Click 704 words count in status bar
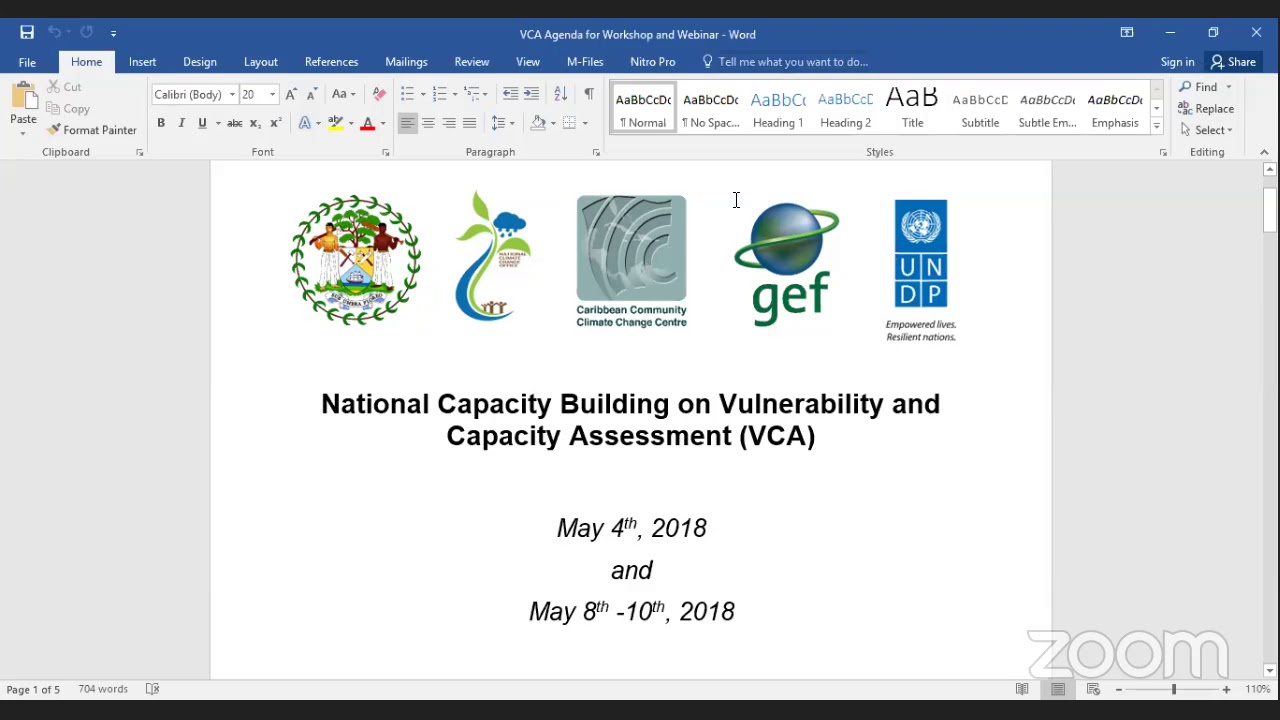Viewport: 1280px width, 720px height. point(103,689)
